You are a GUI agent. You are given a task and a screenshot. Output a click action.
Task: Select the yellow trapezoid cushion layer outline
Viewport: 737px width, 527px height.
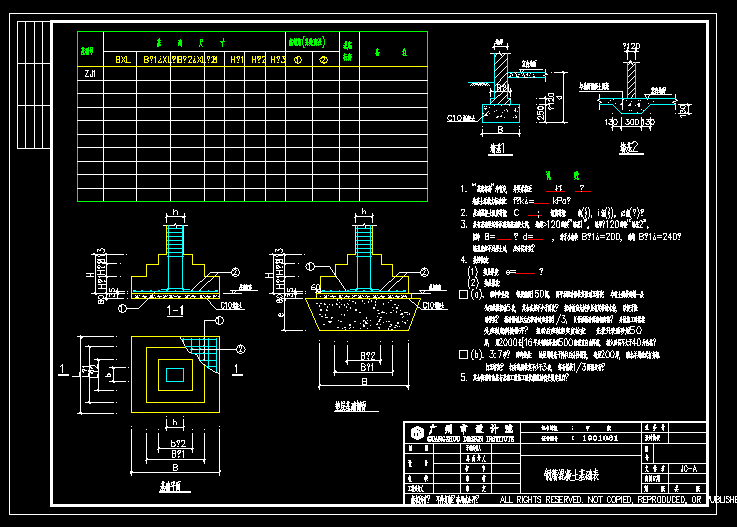click(x=363, y=315)
